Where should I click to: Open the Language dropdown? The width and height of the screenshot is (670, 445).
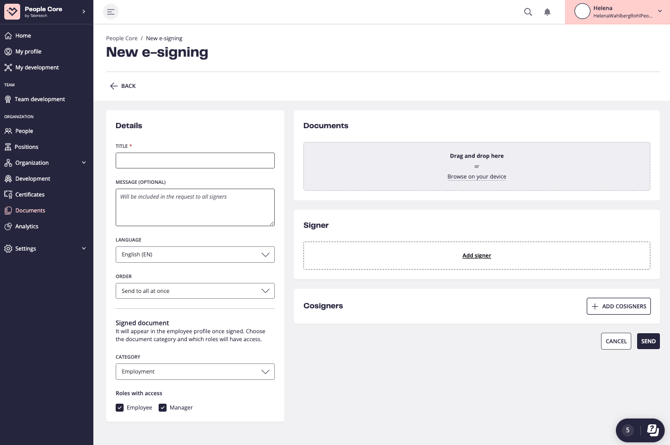(195, 255)
